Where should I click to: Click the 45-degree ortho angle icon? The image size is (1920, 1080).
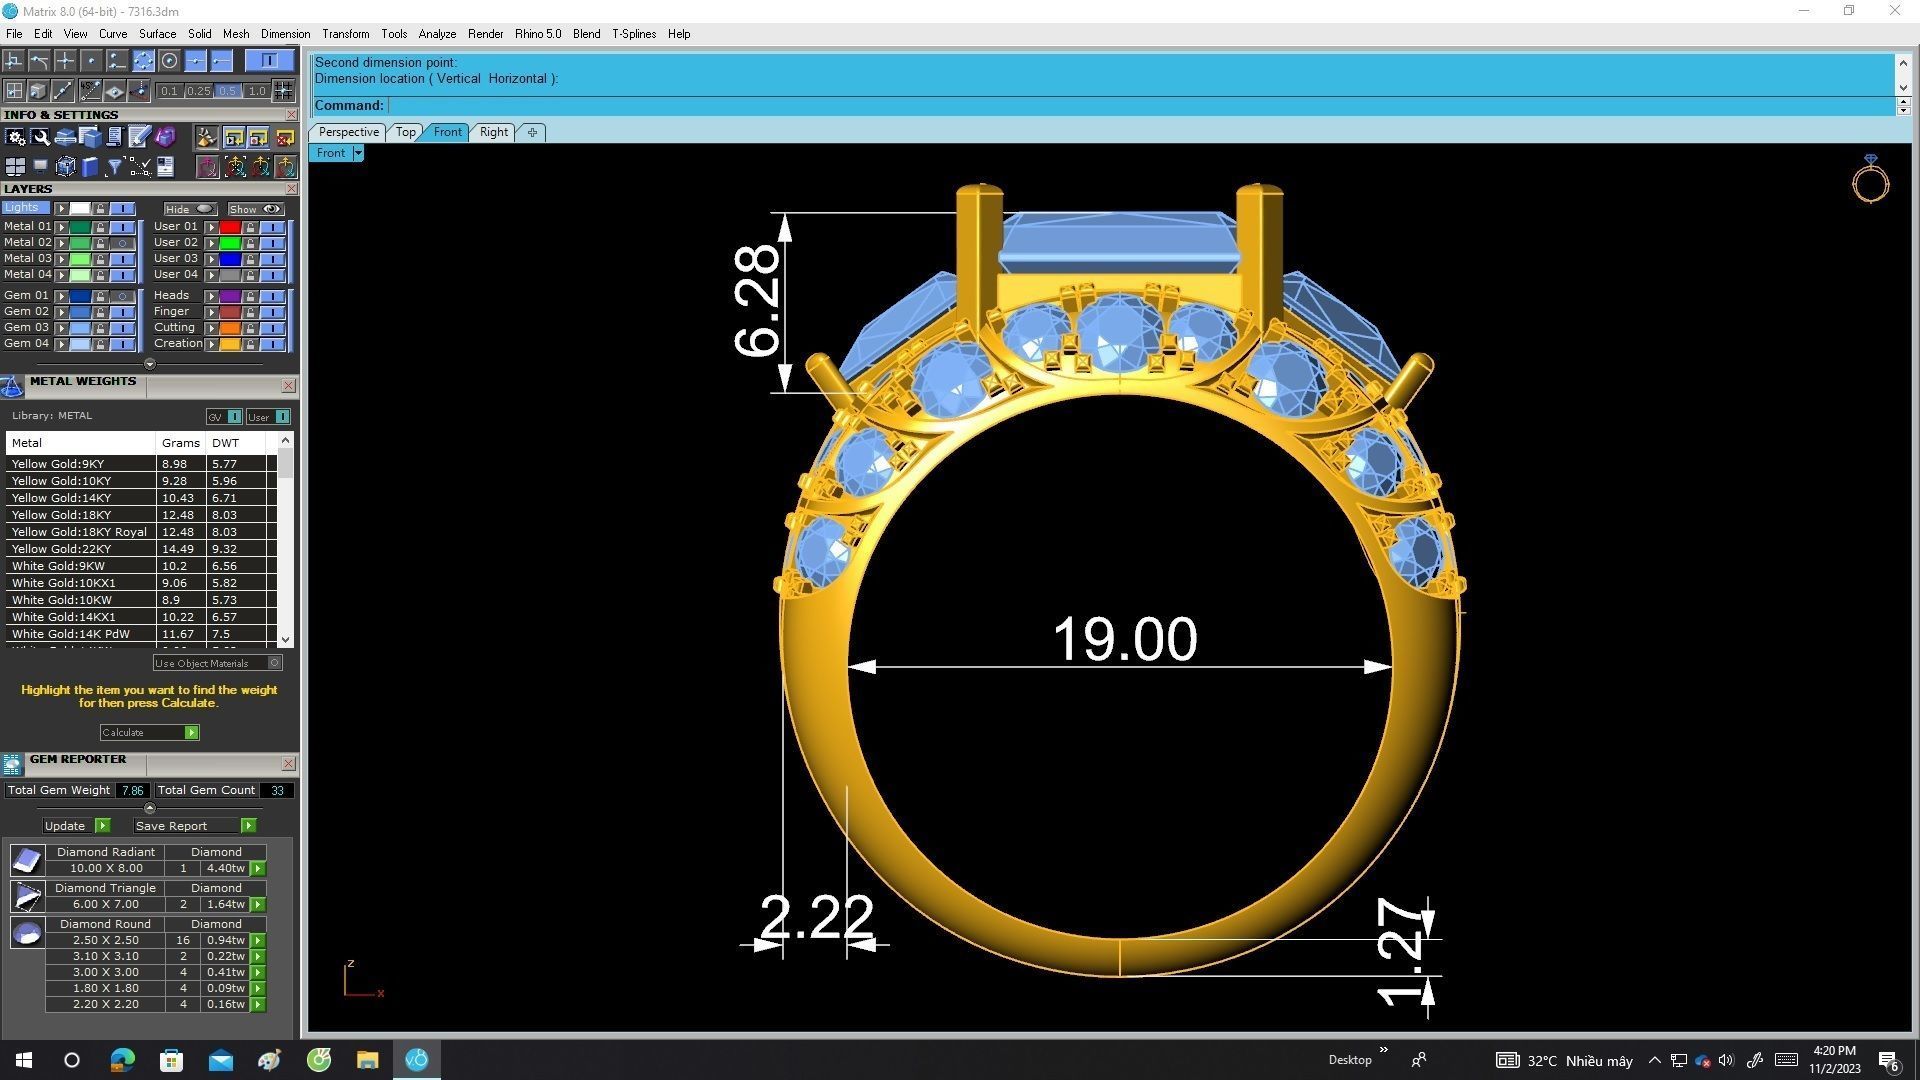coord(90,91)
